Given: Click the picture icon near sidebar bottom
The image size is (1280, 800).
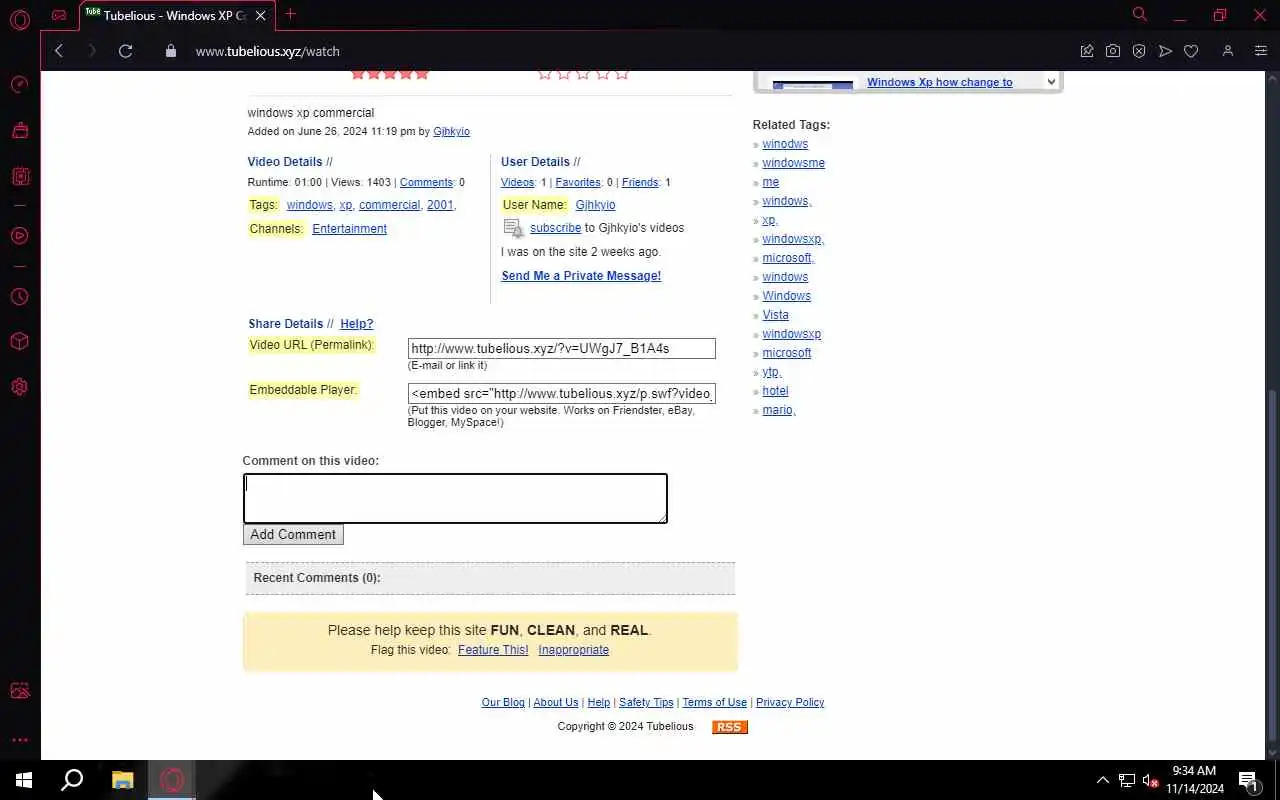Looking at the screenshot, I should 19,691.
